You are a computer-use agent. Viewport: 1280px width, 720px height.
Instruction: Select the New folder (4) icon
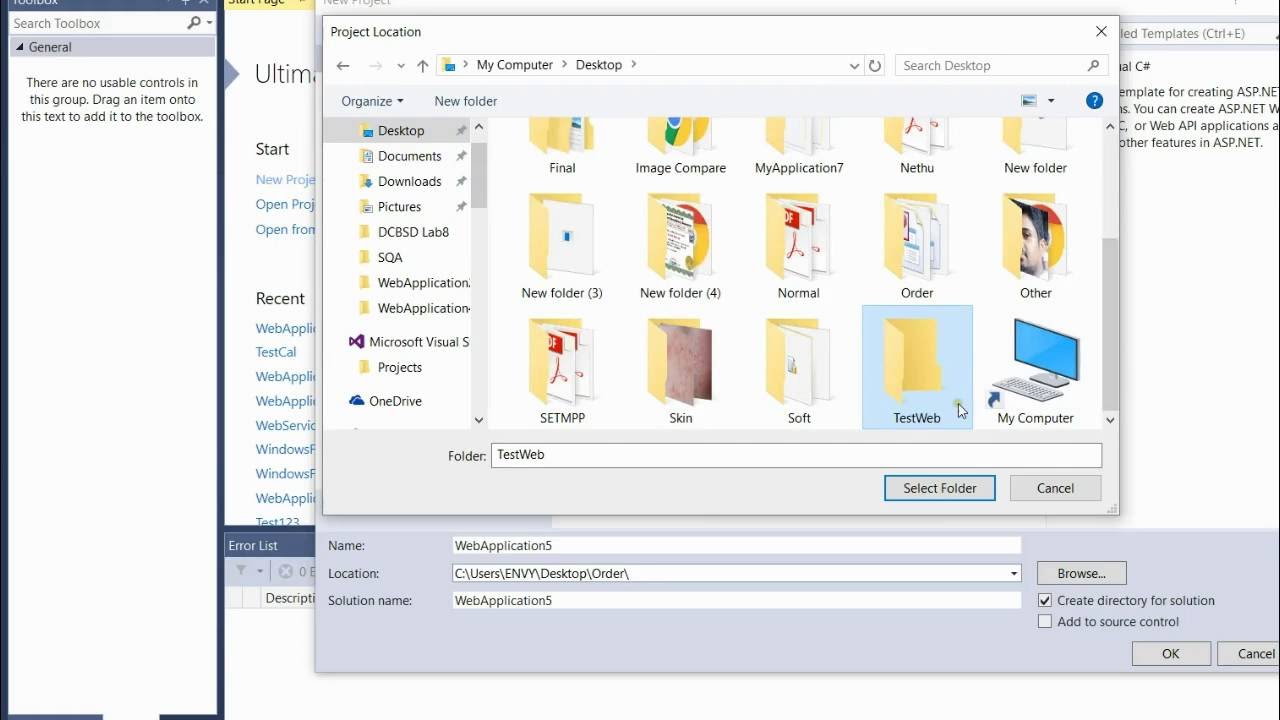click(681, 247)
